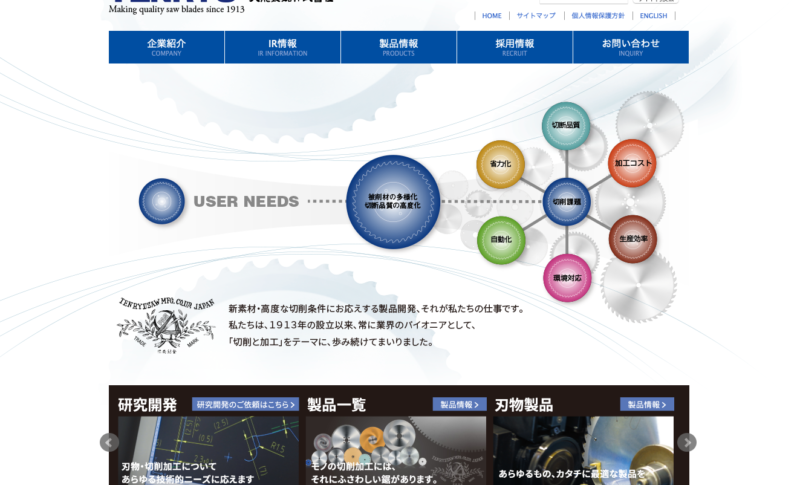Open the 製品一覧 saw blades thumbnail
Viewport: 800px width, 485px height.
396,450
